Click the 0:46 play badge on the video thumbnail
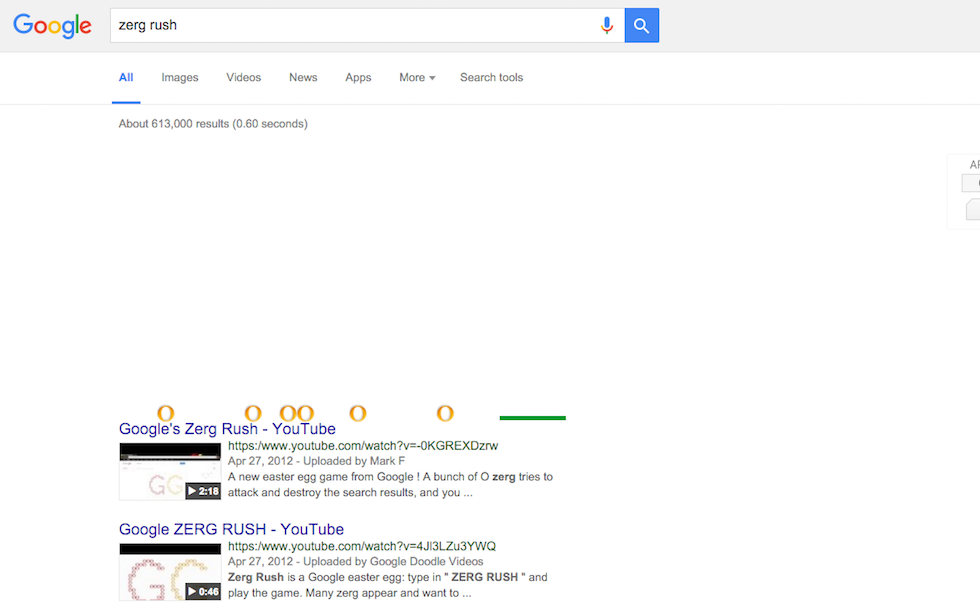The width and height of the screenshot is (980, 609). click(x=203, y=591)
